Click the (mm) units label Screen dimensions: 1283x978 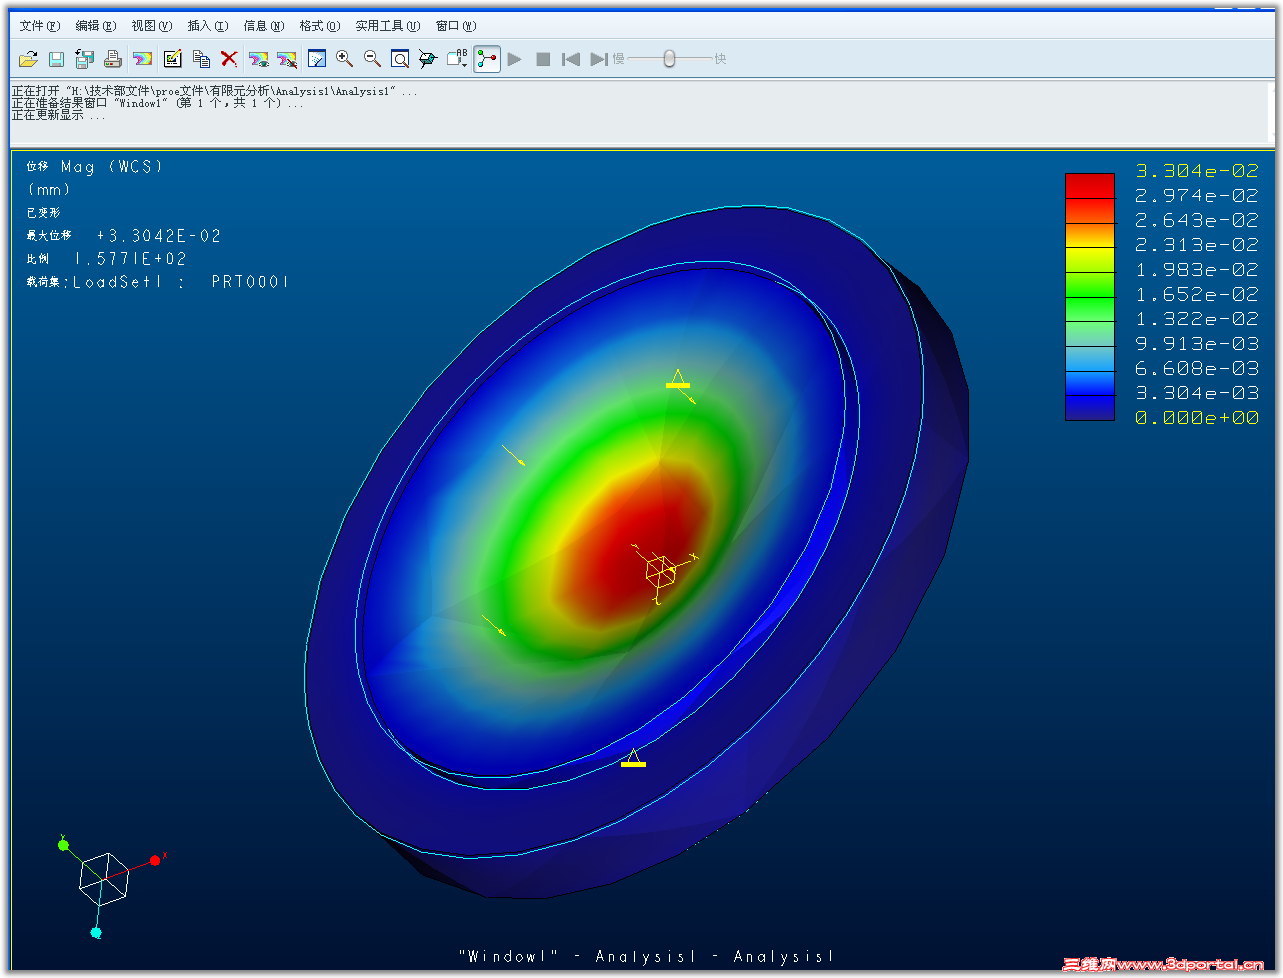click(x=49, y=190)
